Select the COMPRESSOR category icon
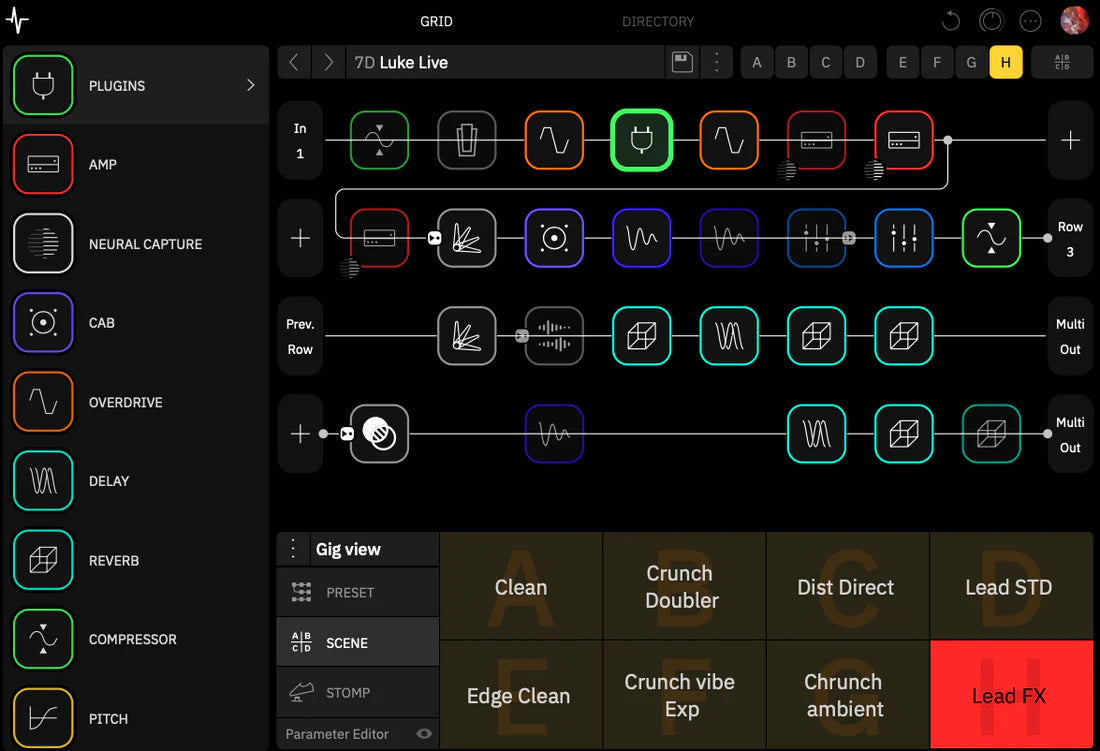 click(43, 639)
